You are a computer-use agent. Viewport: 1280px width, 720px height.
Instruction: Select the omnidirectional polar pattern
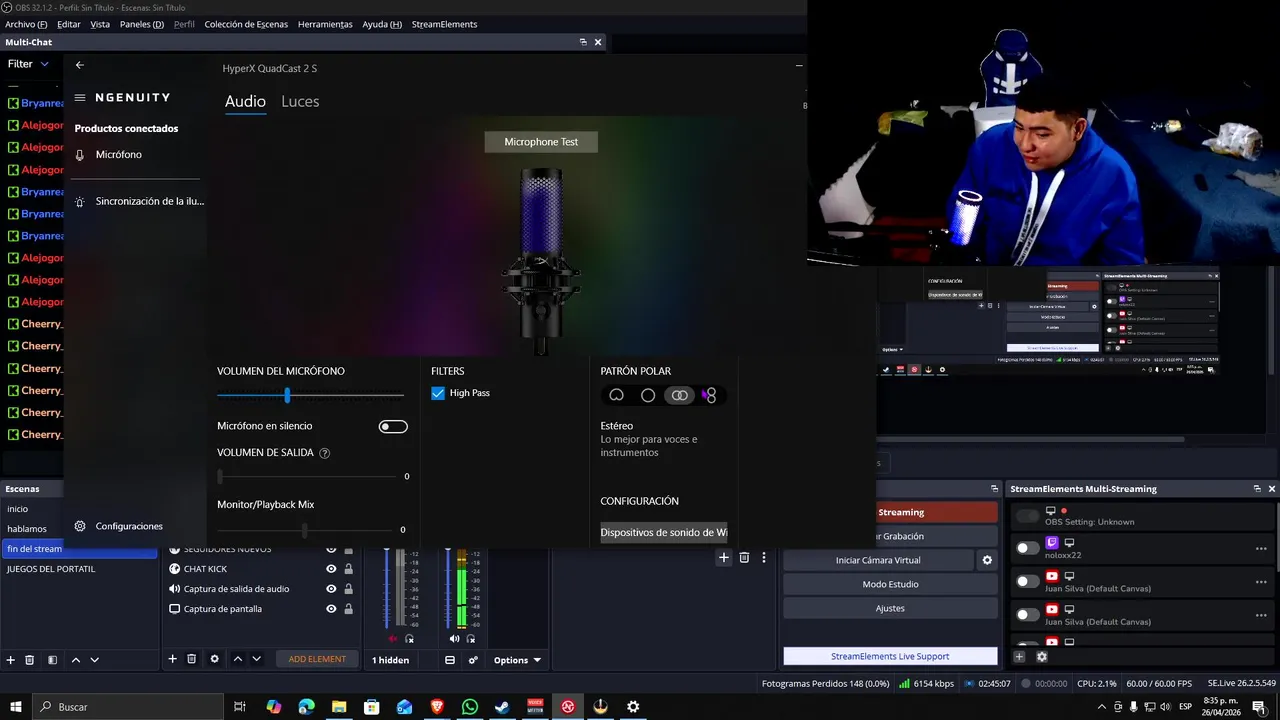click(x=648, y=396)
